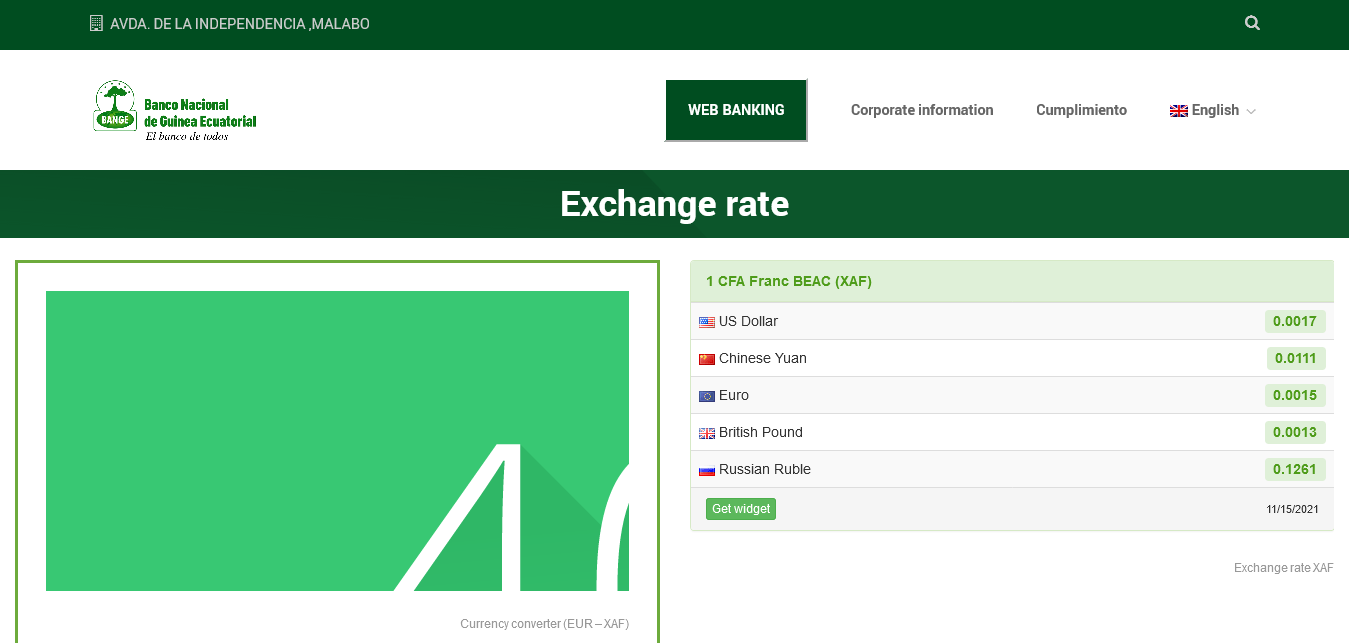Click the US flag icon
The image size is (1366, 643).
707,322
